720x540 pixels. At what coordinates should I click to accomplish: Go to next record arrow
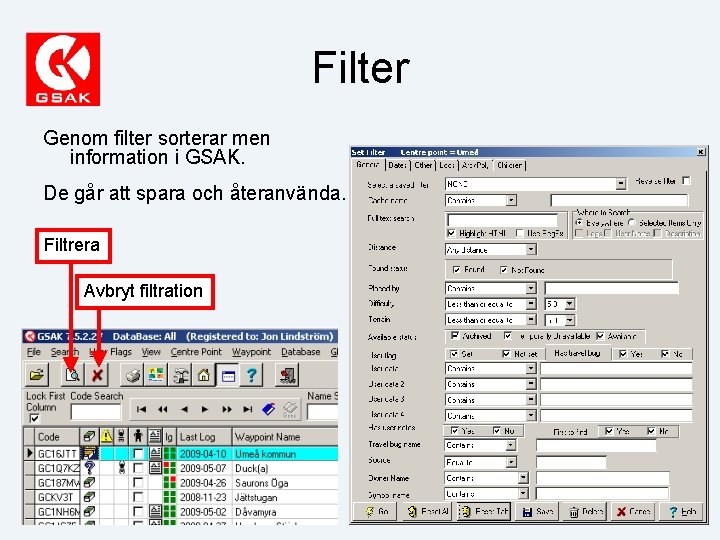pyautogui.click(x=205, y=409)
